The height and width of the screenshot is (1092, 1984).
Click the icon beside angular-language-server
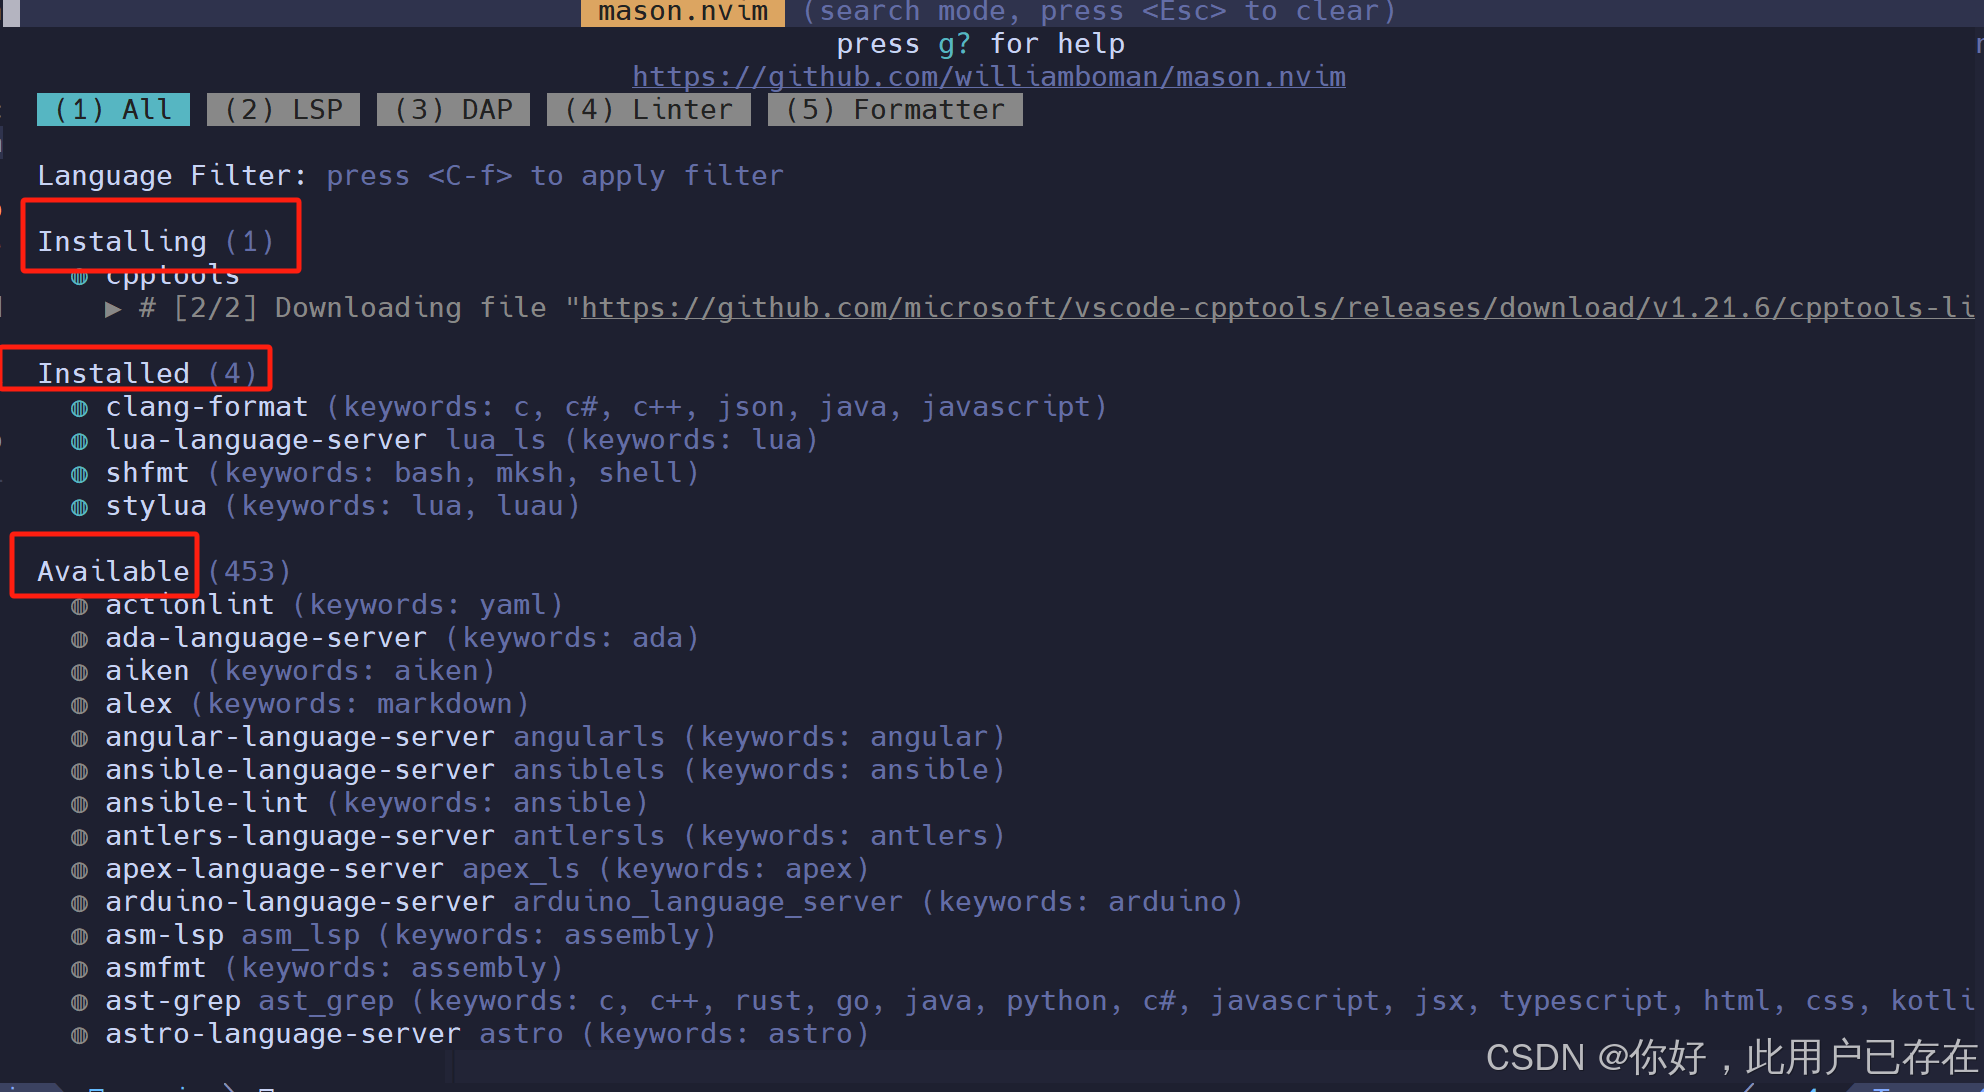click(x=80, y=738)
